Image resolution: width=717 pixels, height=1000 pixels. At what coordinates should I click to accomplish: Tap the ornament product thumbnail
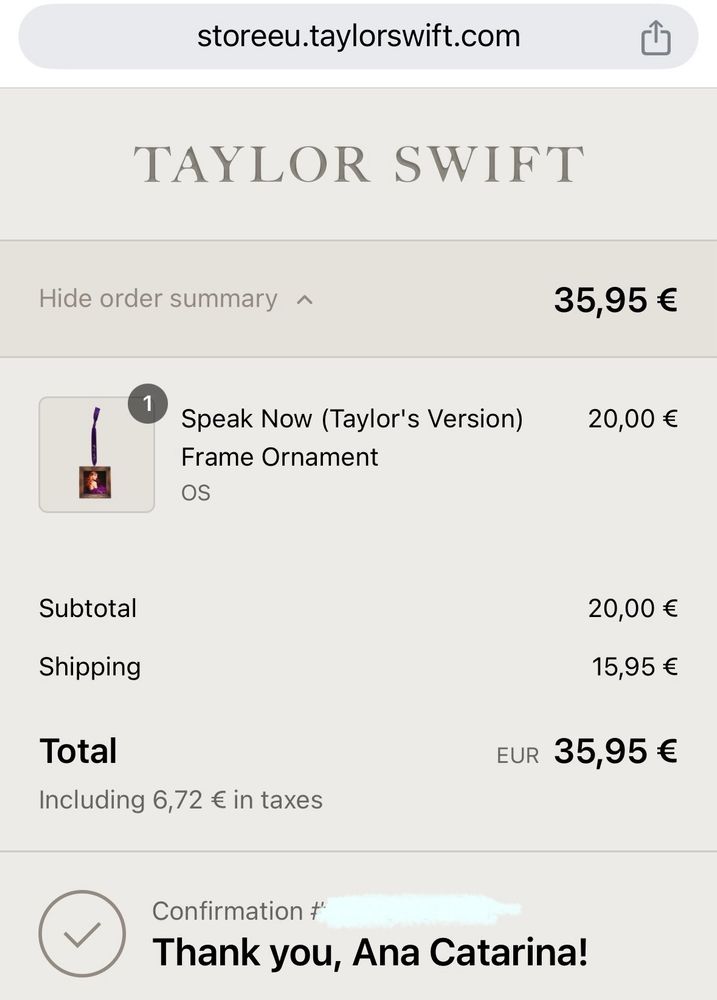tap(96, 455)
